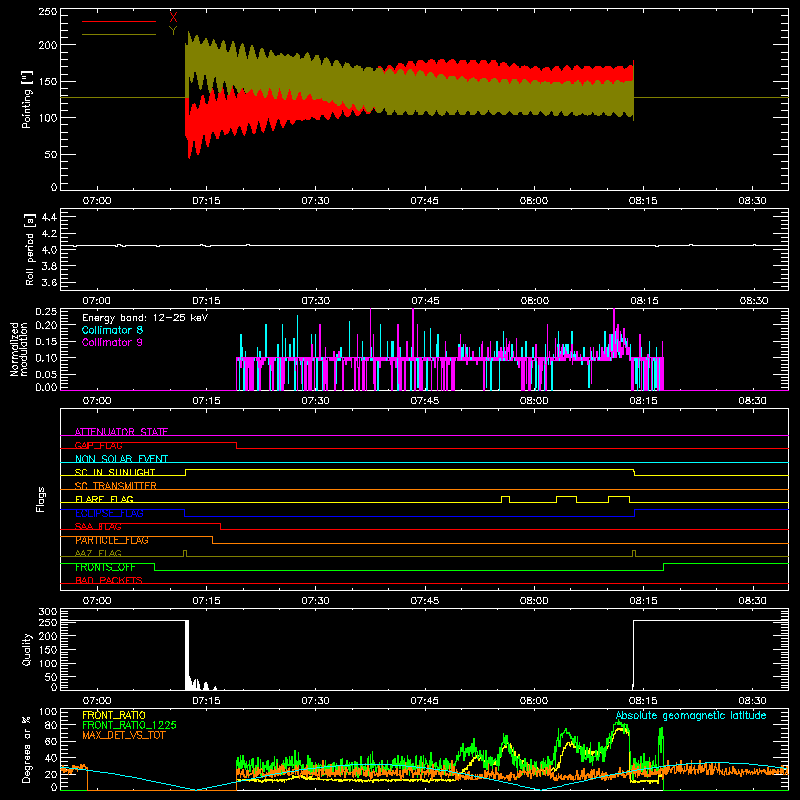Click the FLARE_FLAG label
800x800 pixels.
(104, 499)
